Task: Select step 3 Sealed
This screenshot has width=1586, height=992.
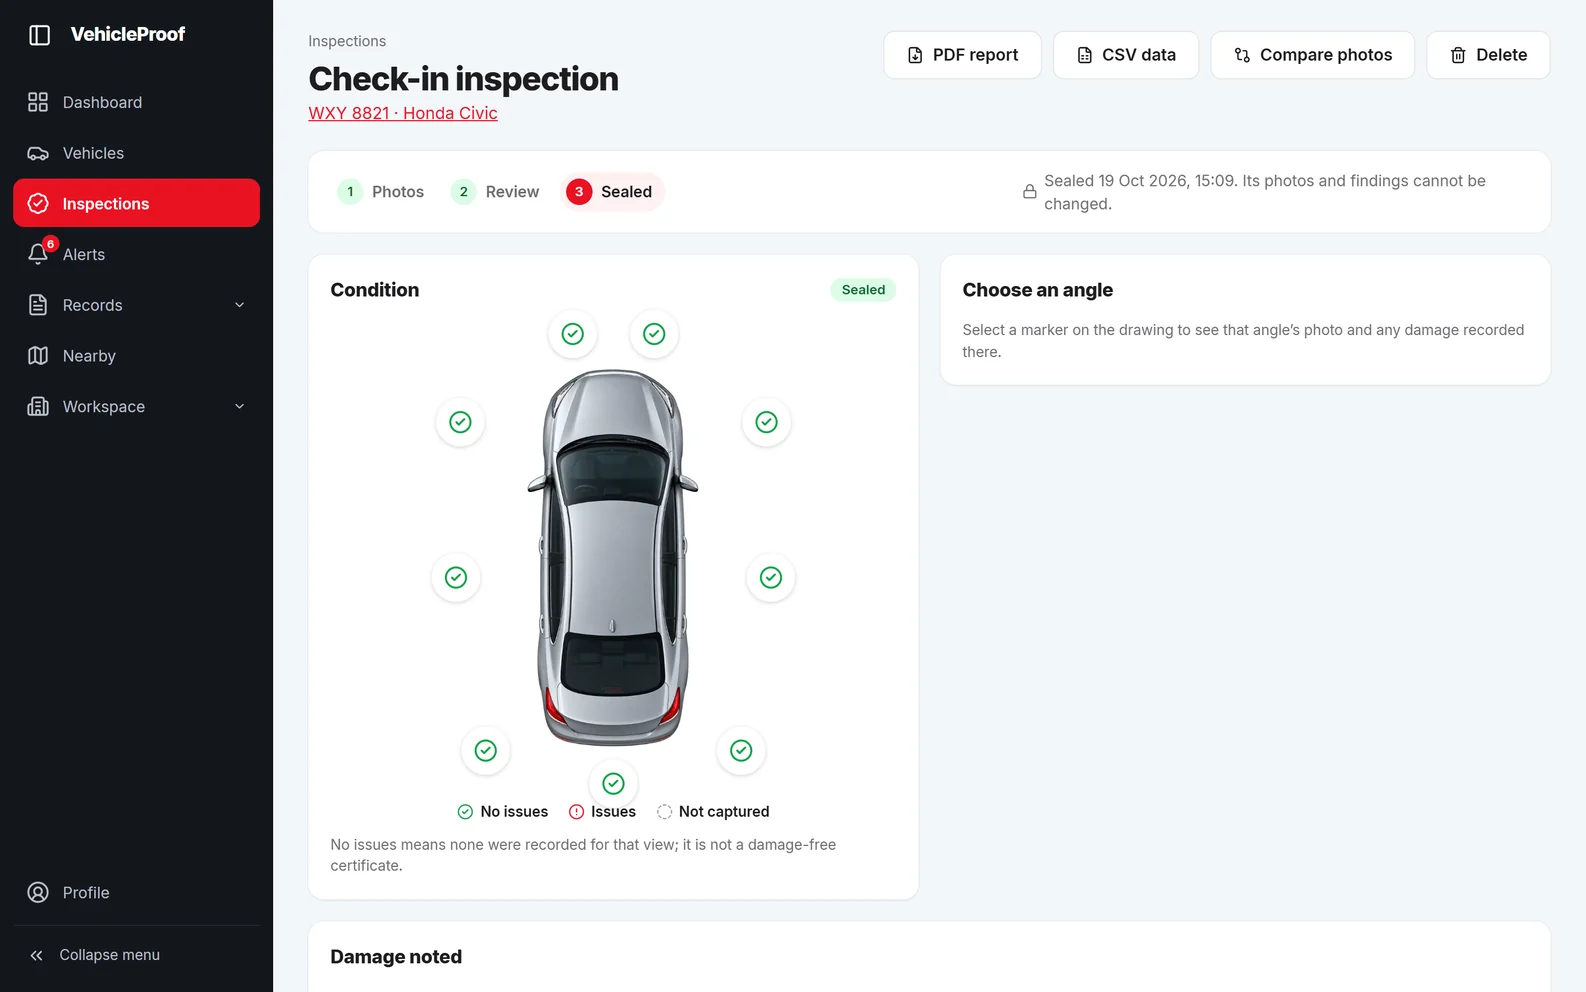Action: pyautogui.click(x=612, y=192)
